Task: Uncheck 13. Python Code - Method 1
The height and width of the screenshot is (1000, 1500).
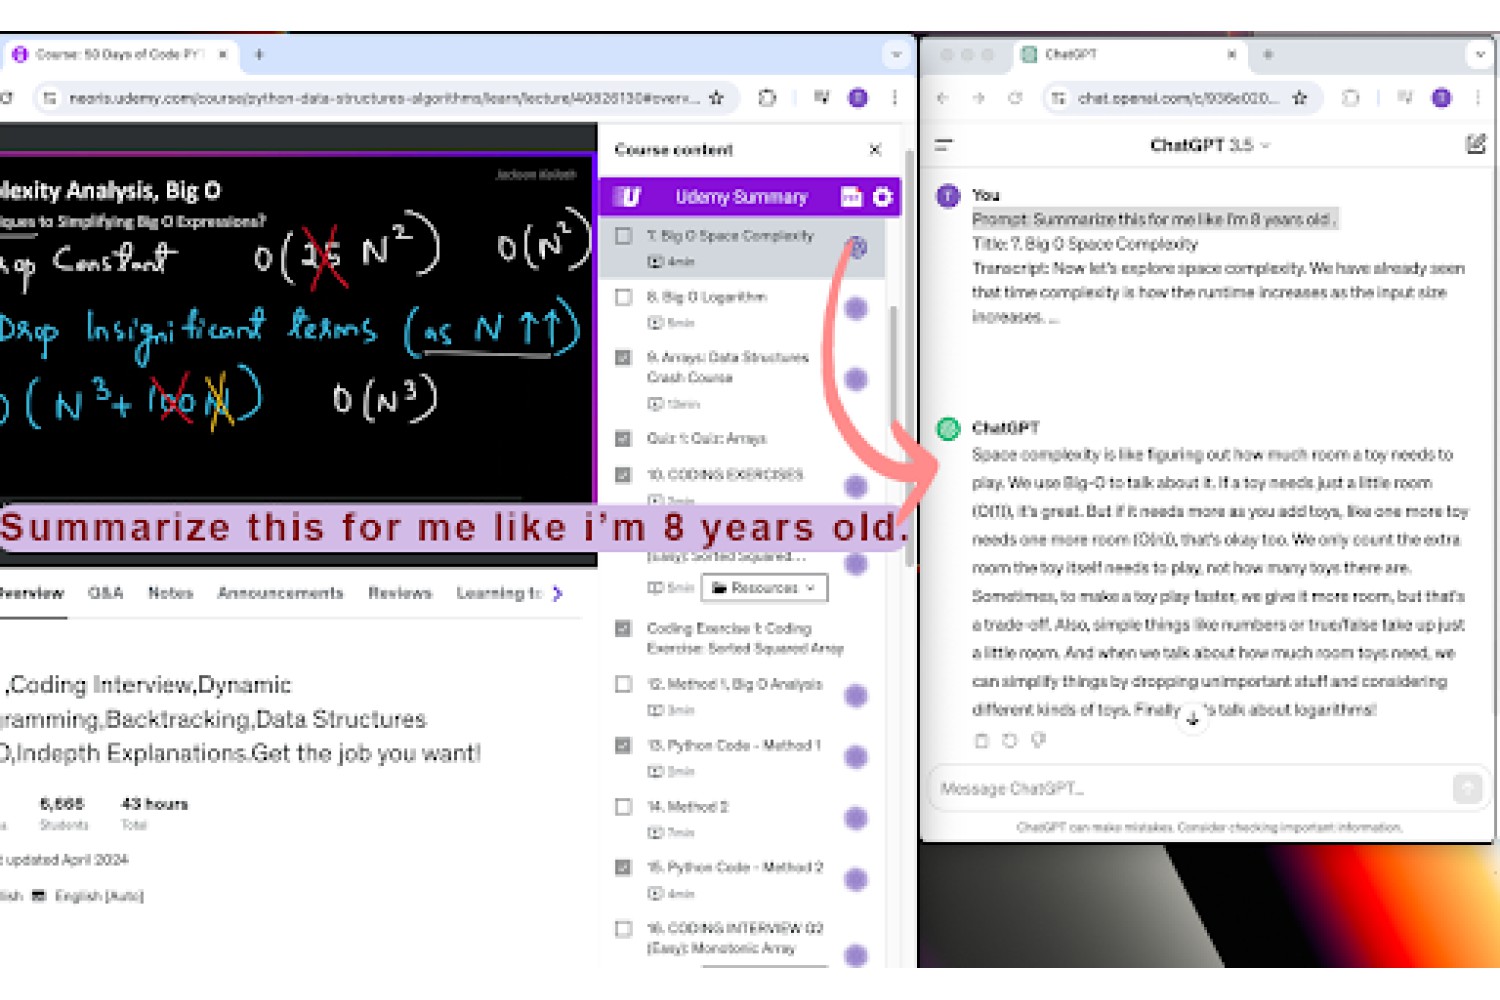Action: (x=624, y=745)
